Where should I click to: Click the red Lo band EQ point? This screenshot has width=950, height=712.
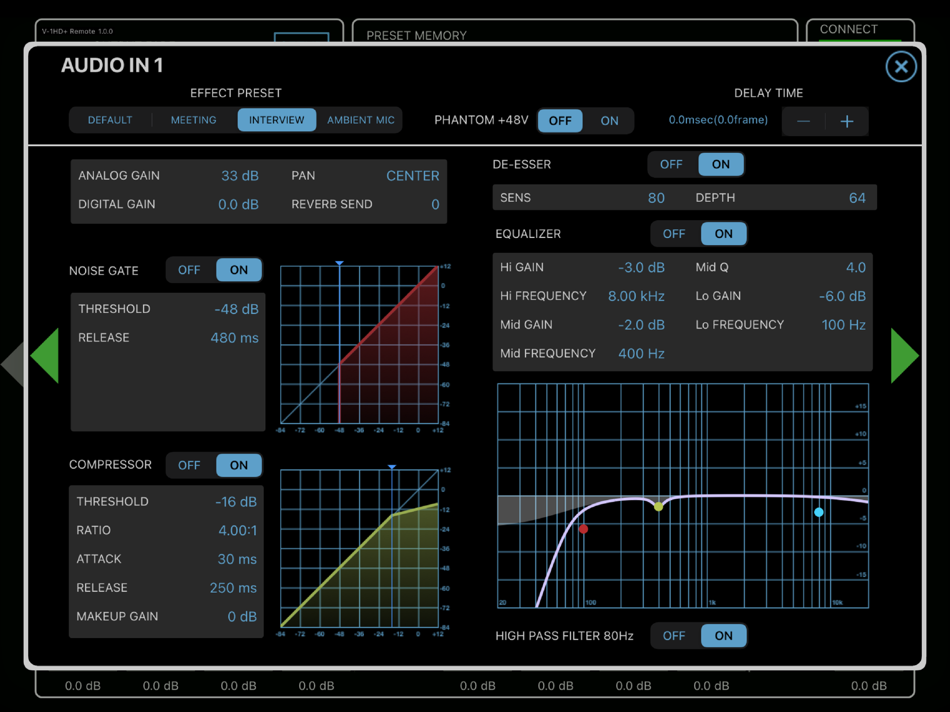(583, 529)
